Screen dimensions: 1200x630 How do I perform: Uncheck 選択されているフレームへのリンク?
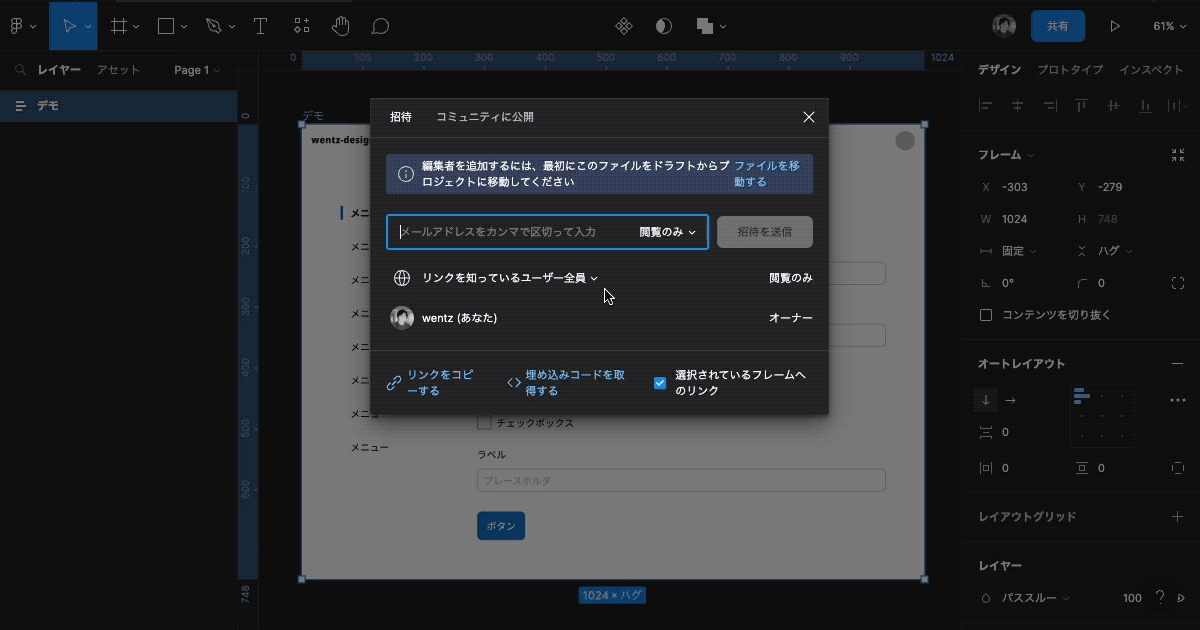click(x=658, y=382)
